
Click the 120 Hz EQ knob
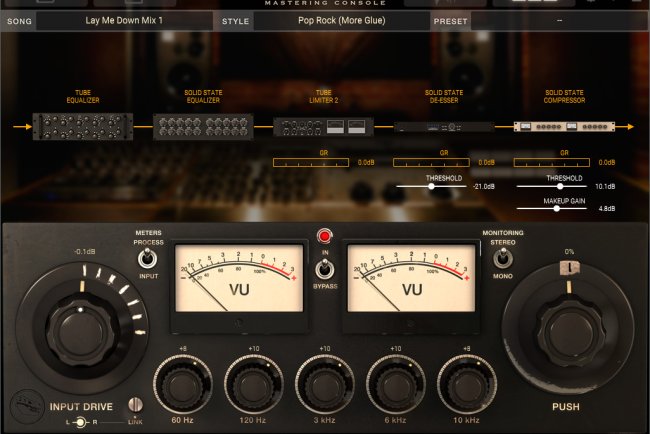coord(254,385)
